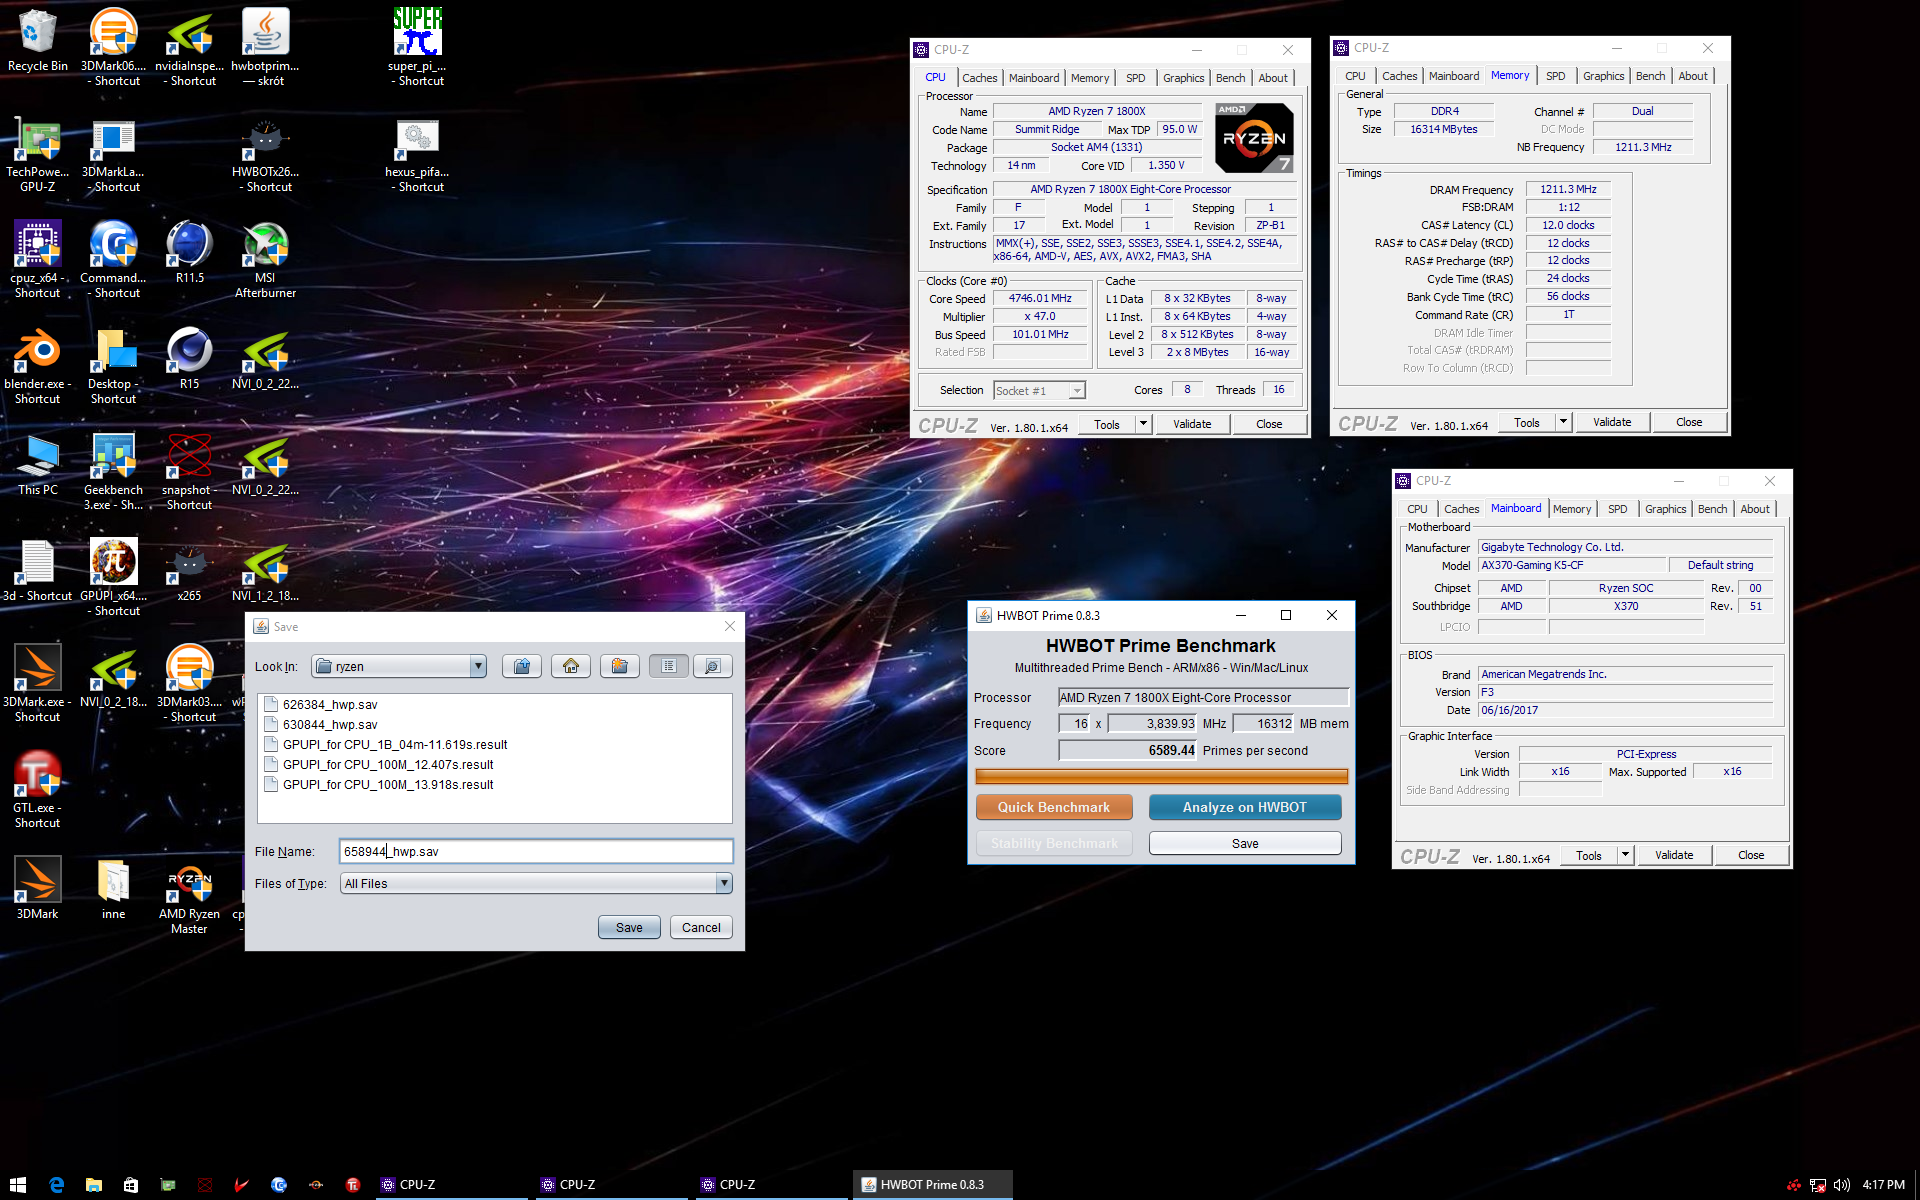This screenshot has height=1200, width=1920.
Task: Open This PC desktop icon
Action: pos(38,464)
